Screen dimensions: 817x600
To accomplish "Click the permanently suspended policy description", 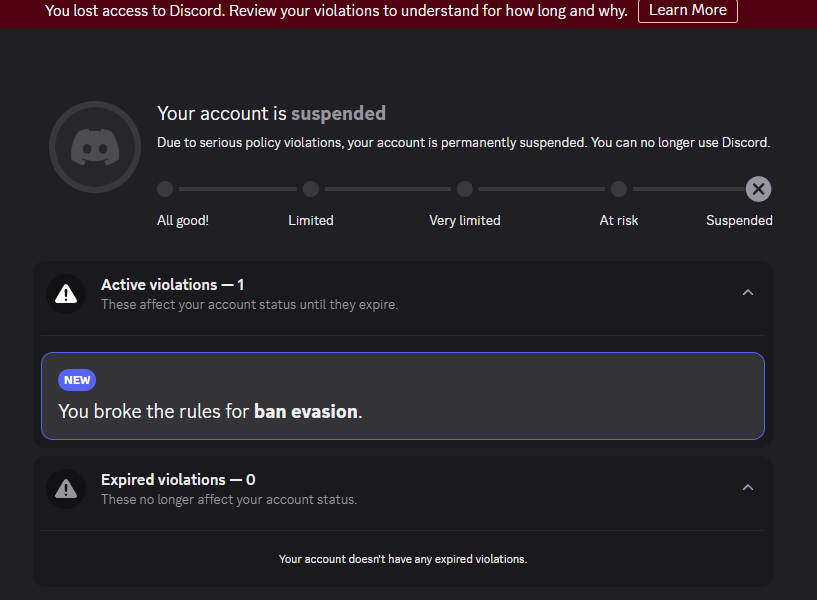I will click(x=464, y=143).
